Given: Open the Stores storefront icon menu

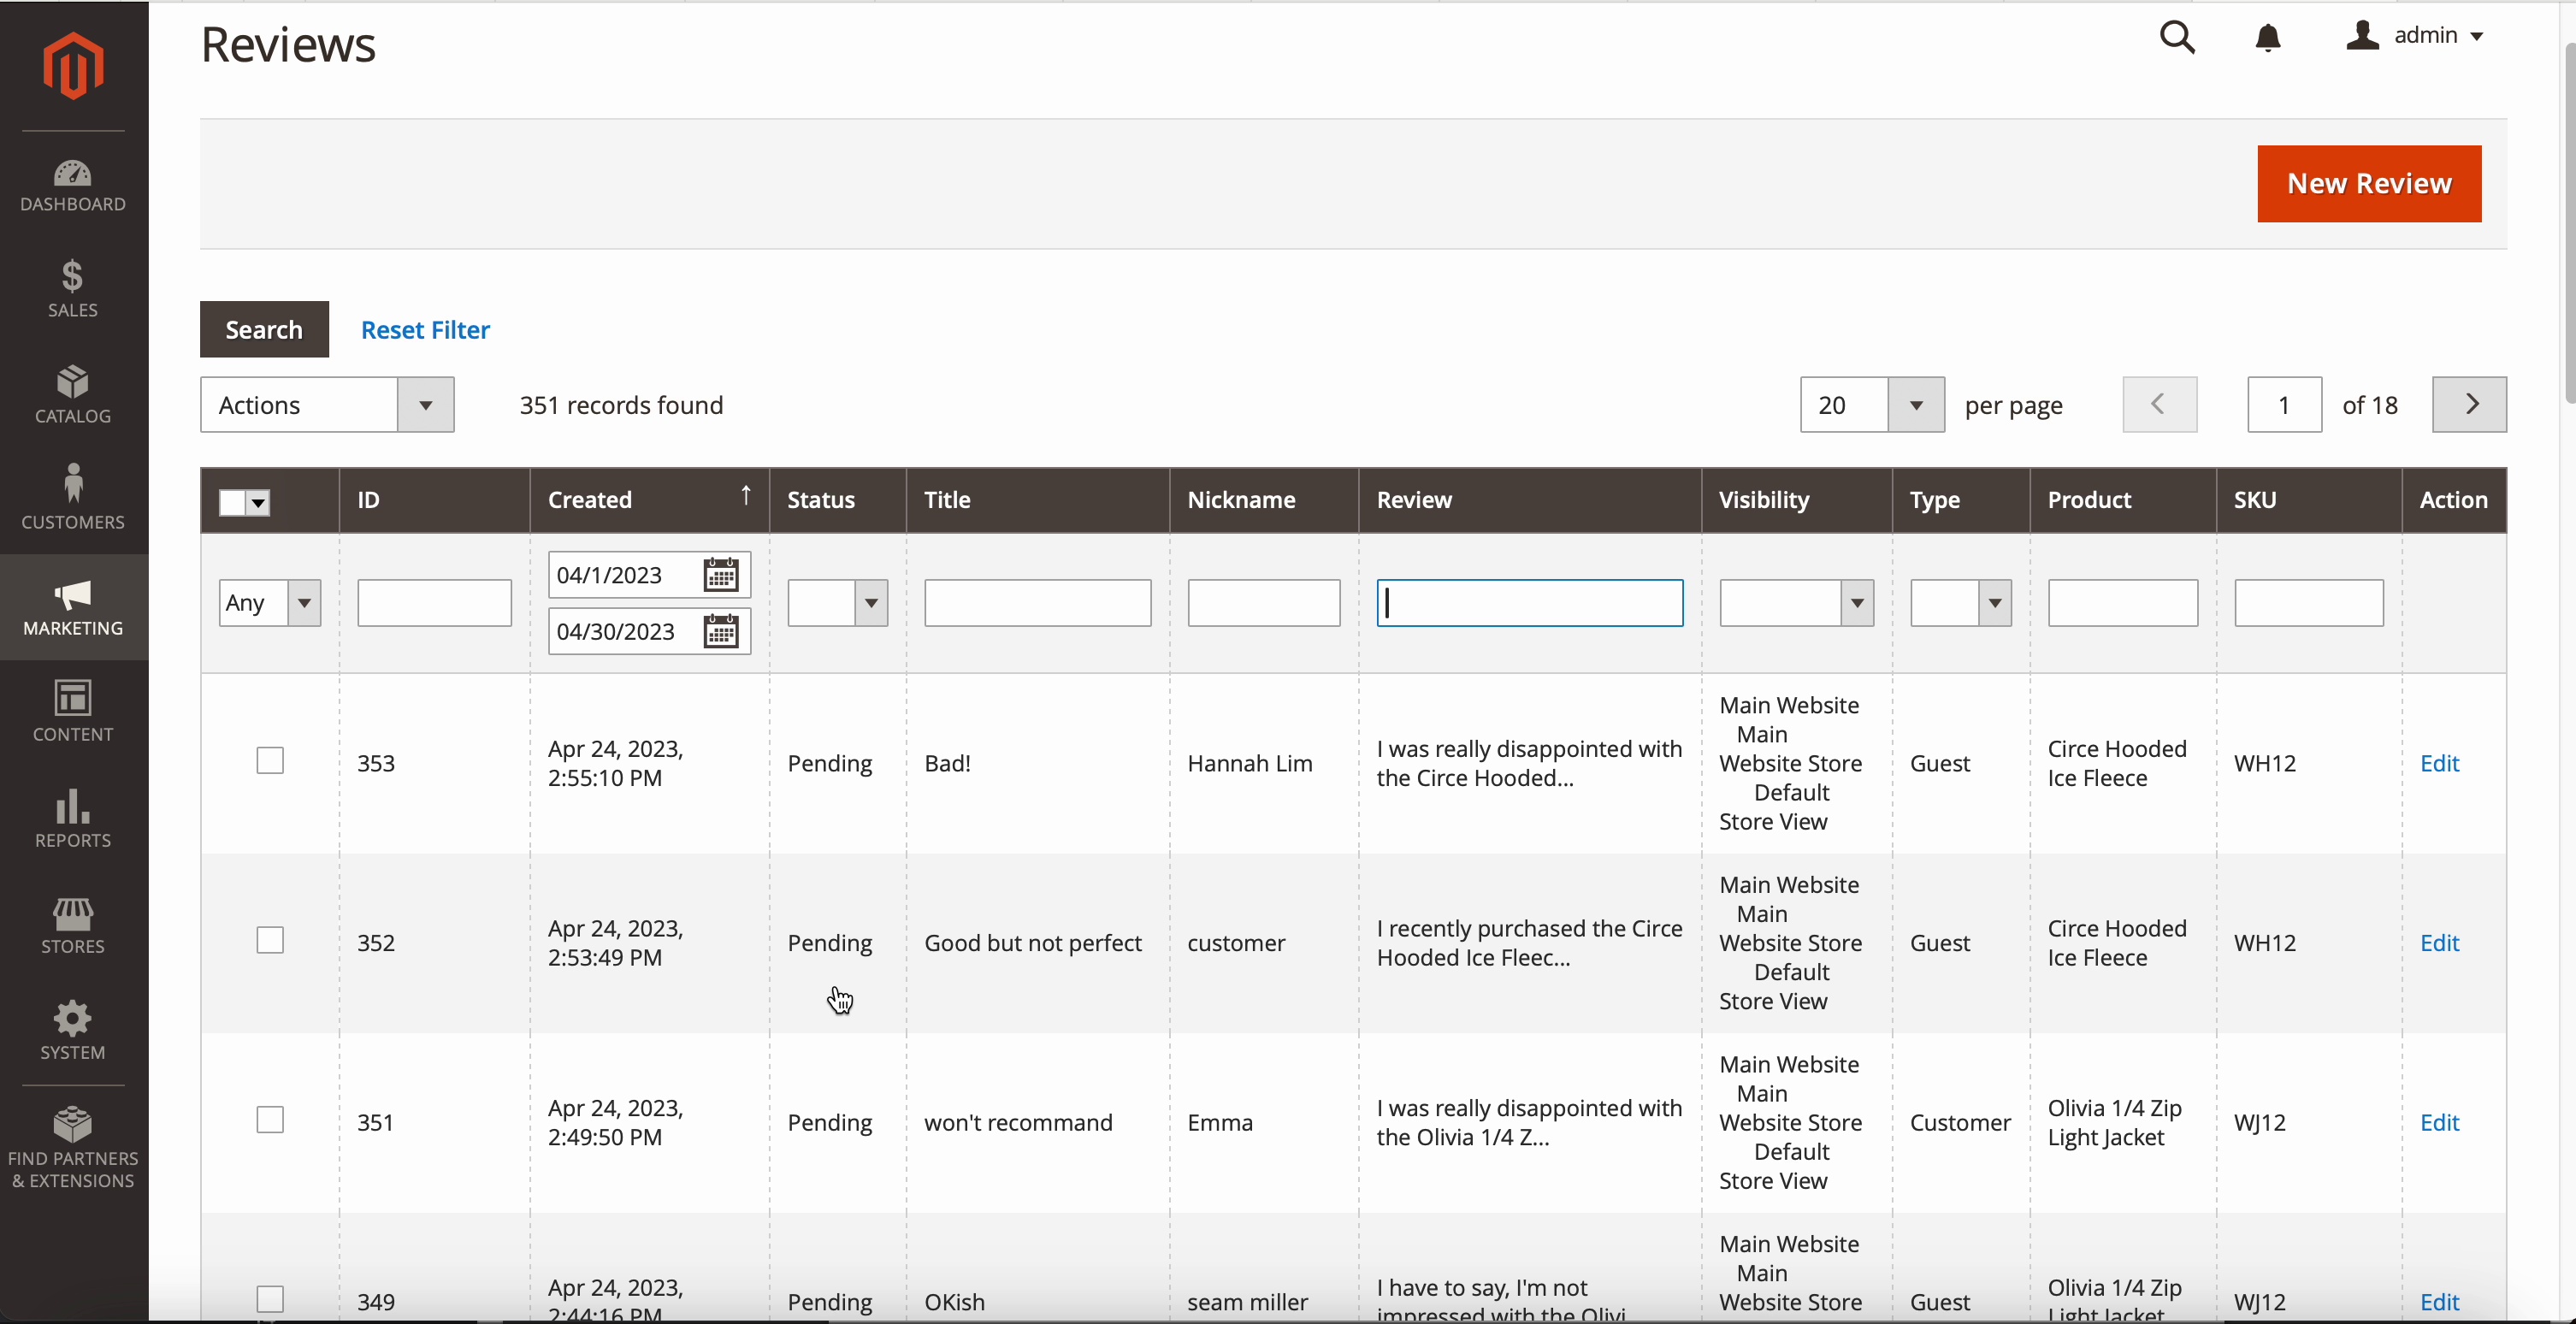Looking at the screenshot, I should [x=73, y=925].
